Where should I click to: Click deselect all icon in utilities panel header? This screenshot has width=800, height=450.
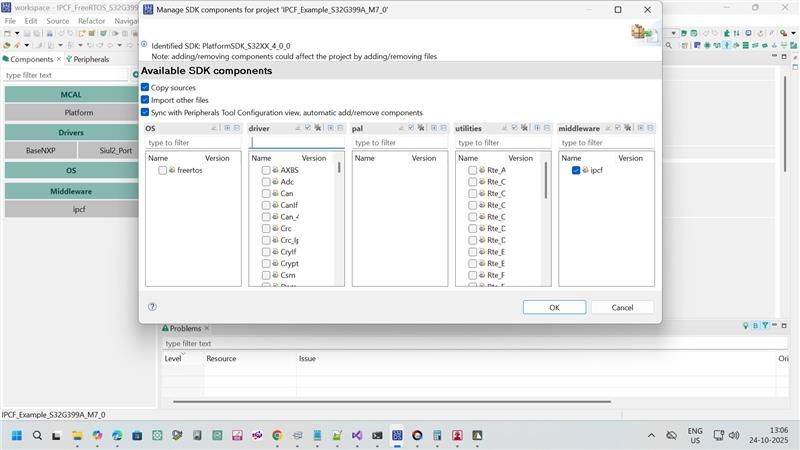pyautogui.click(x=524, y=128)
